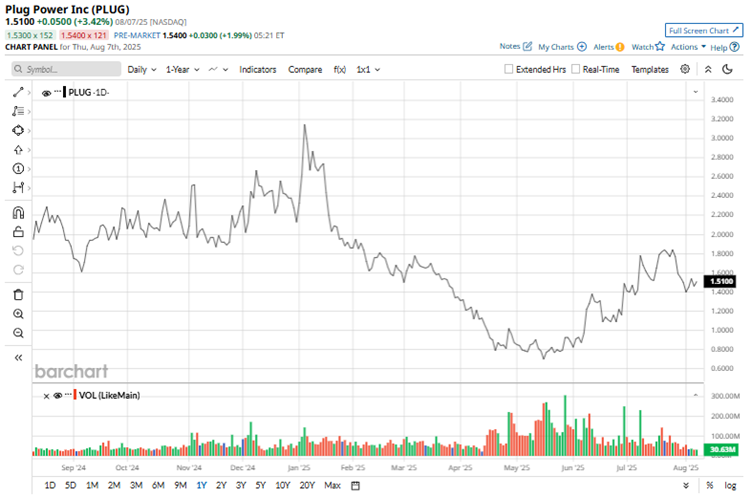Toggle lock drawings padlock icon
This screenshot has height=498, width=752.
point(18,232)
